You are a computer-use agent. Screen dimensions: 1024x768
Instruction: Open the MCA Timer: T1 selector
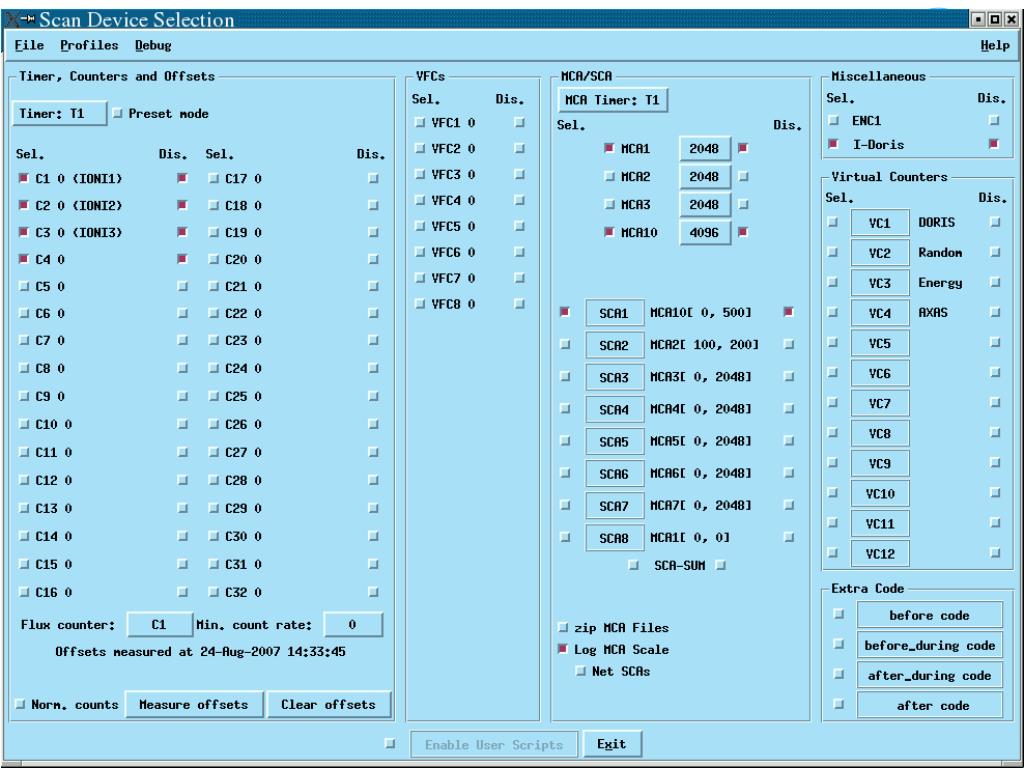pos(613,100)
